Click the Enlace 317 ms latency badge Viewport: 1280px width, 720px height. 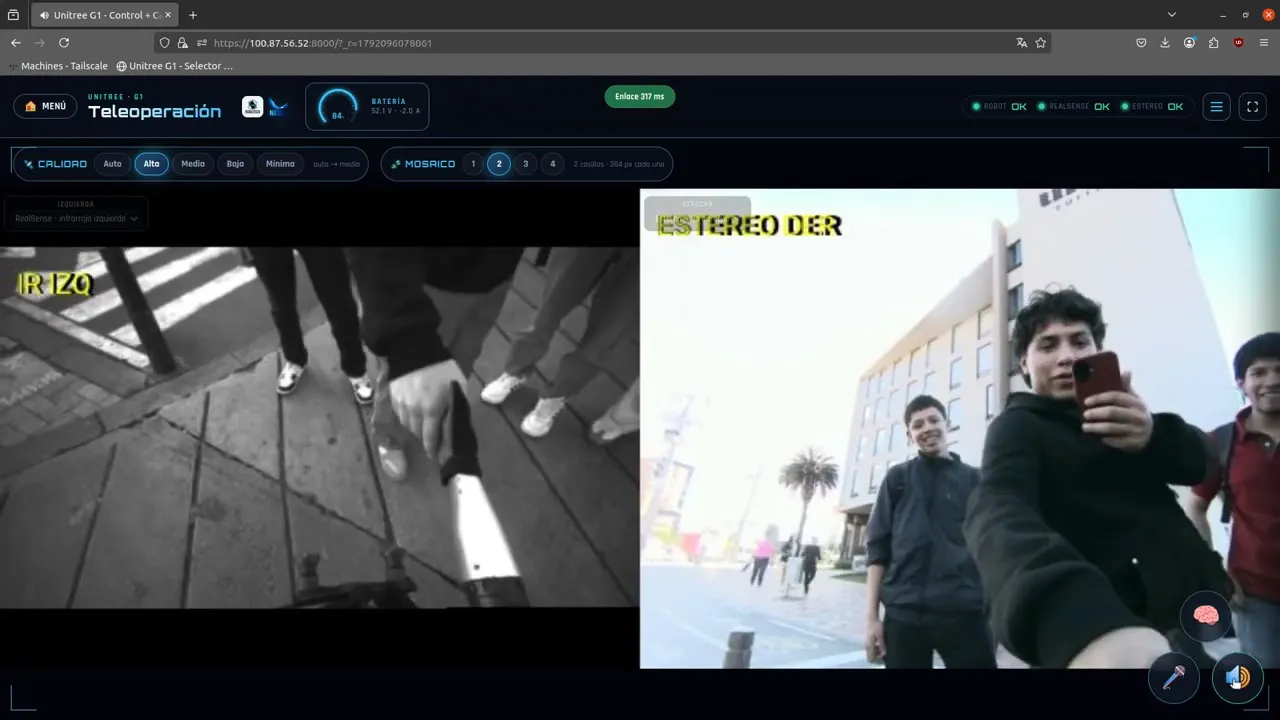point(640,97)
